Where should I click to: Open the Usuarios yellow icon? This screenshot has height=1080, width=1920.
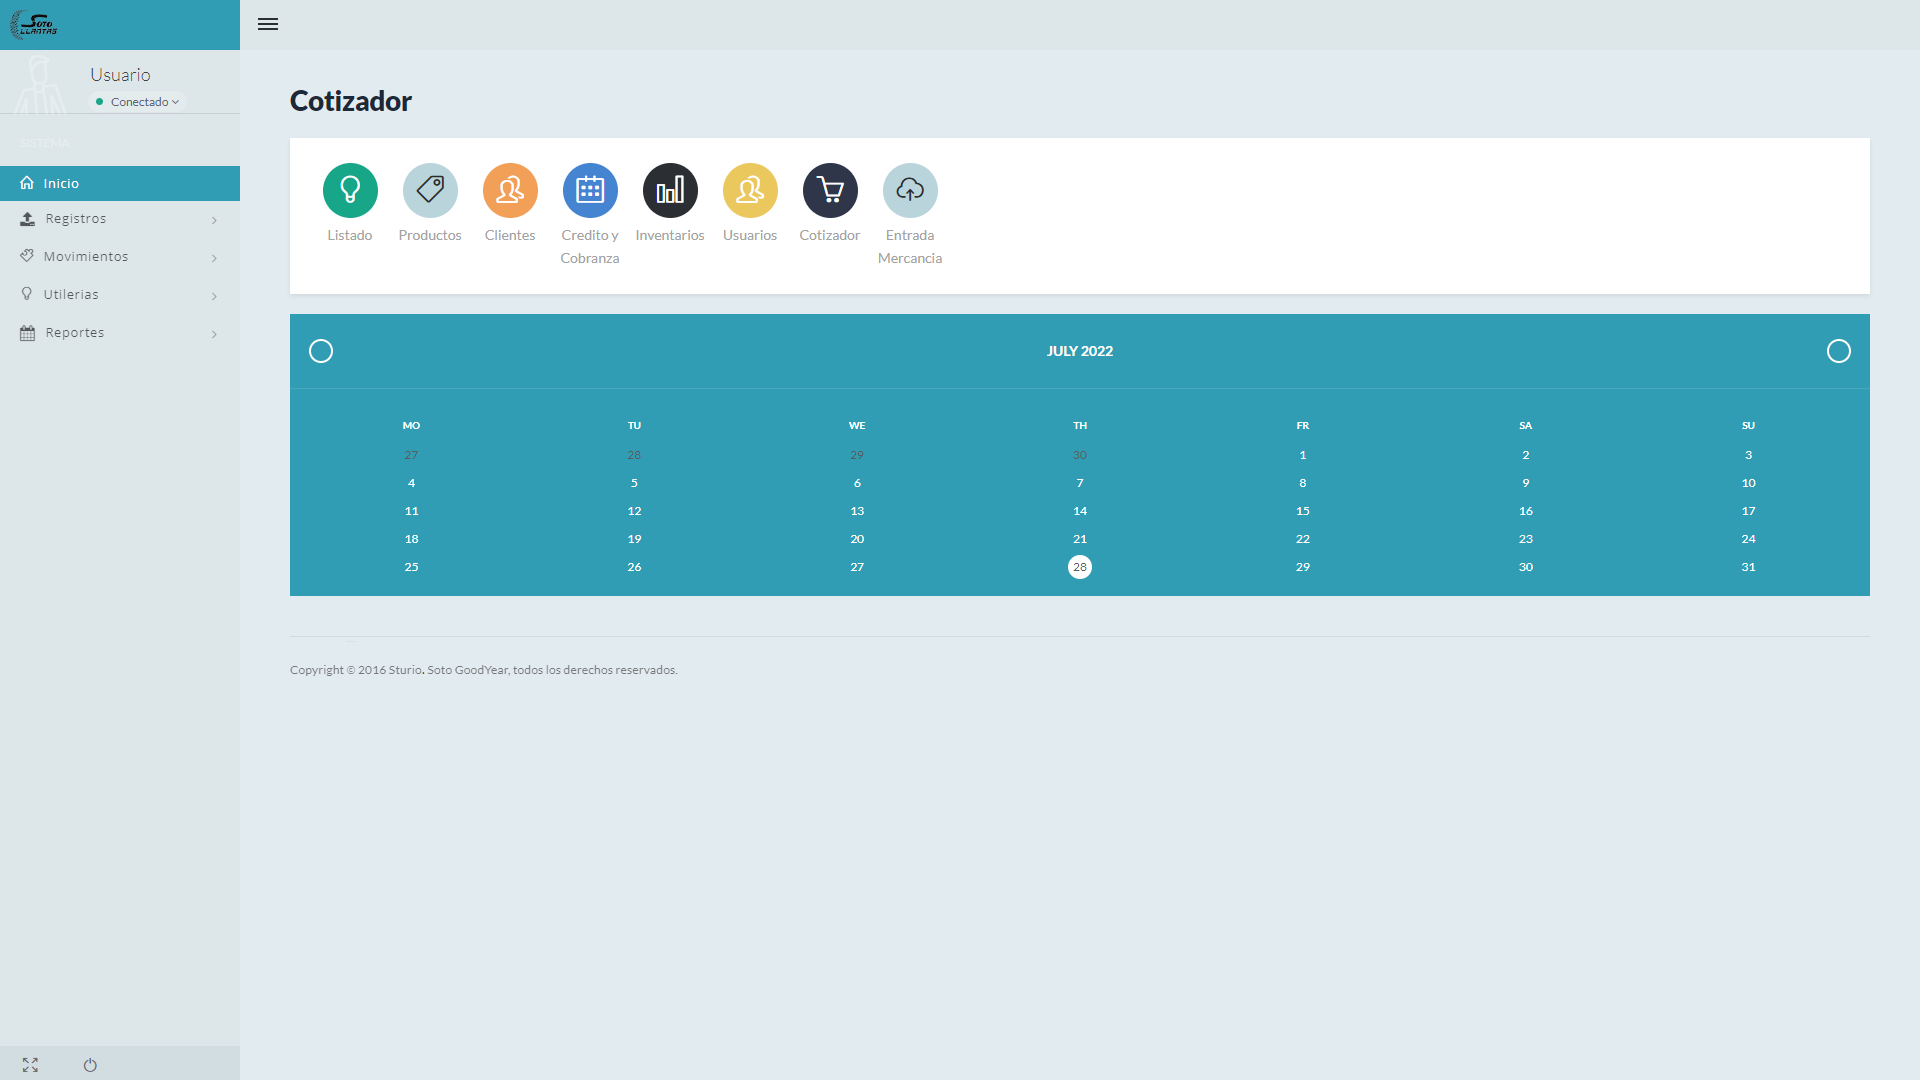750,190
